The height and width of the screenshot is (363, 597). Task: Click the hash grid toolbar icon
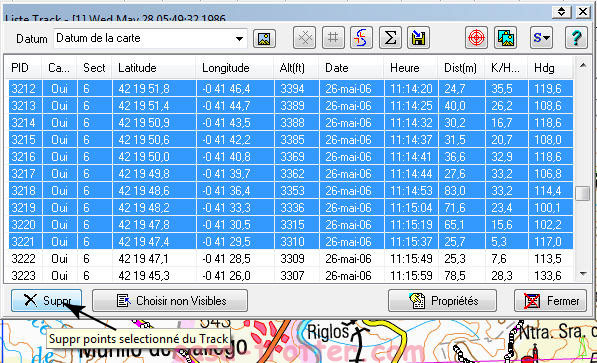[333, 38]
